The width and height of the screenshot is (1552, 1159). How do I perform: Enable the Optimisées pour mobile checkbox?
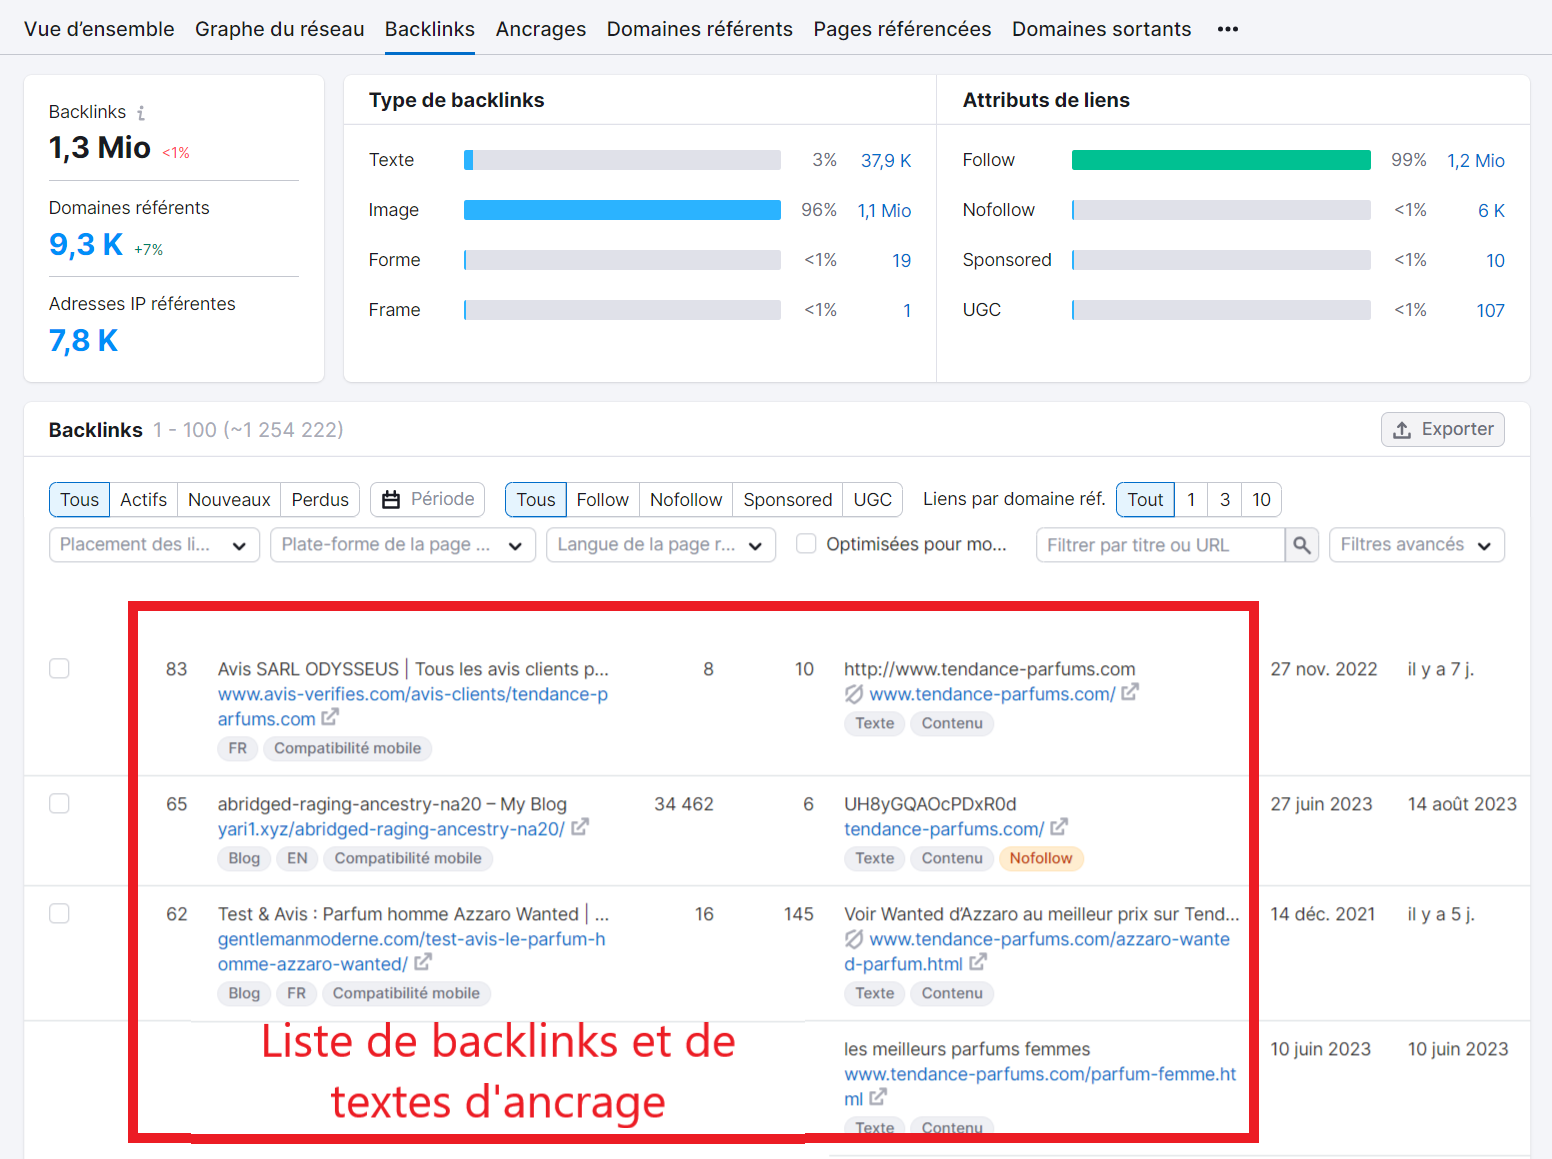[806, 544]
